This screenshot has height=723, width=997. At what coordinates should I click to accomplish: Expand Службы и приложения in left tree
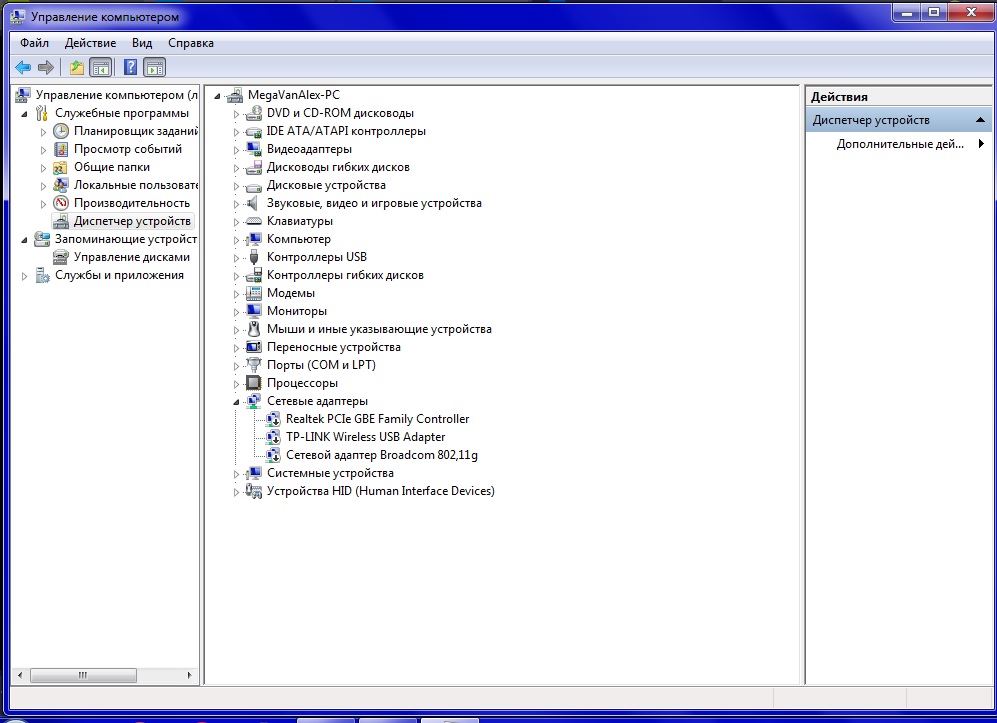(x=25, y=275)
